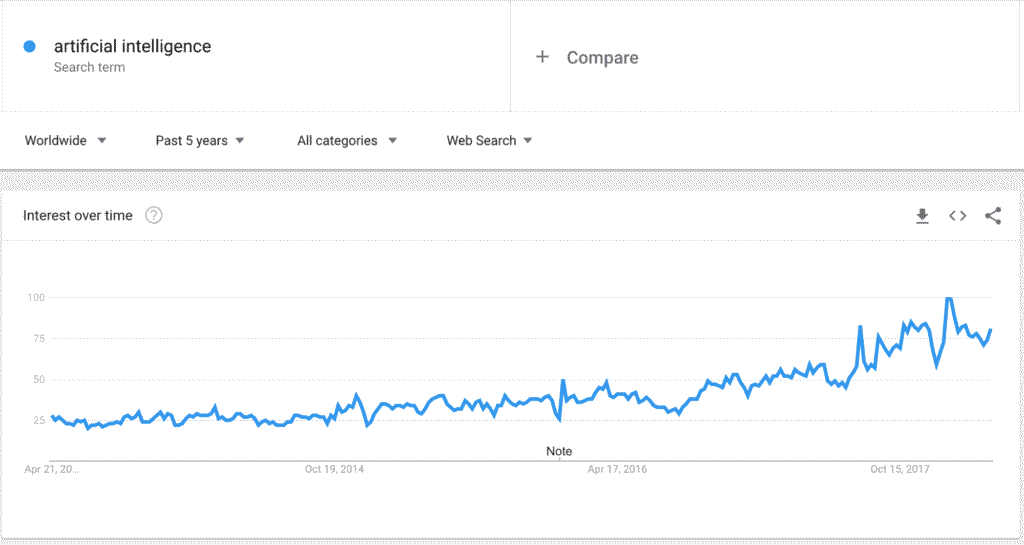Click the Search term subtitle text

tap(89, 68)
